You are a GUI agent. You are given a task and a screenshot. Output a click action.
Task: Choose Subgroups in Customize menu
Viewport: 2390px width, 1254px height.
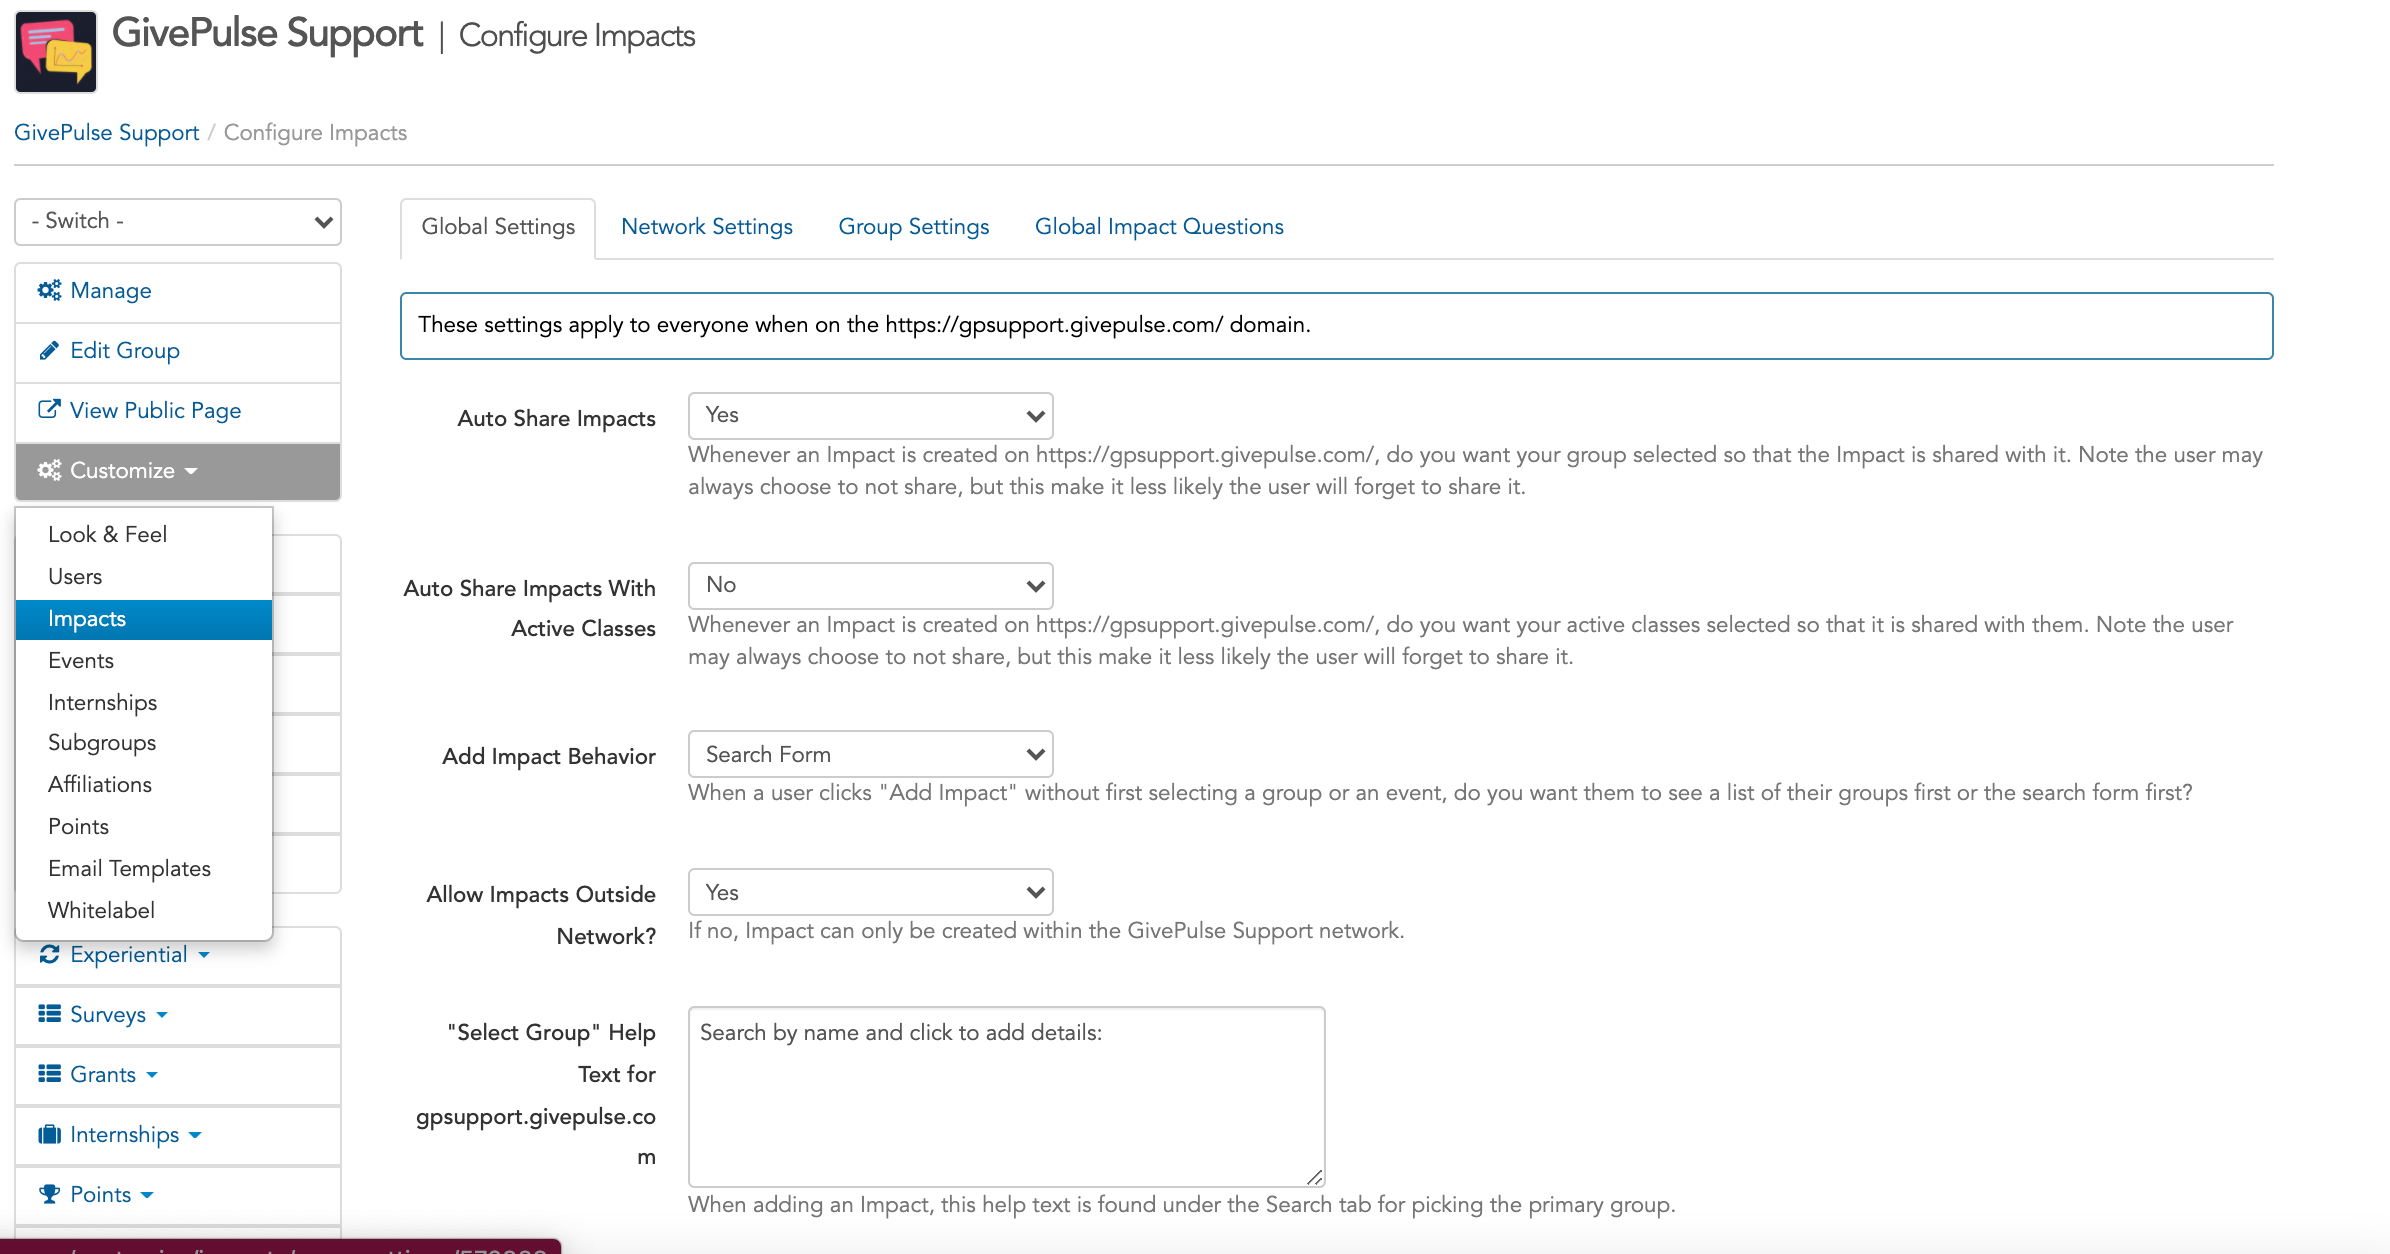point(144,743)
